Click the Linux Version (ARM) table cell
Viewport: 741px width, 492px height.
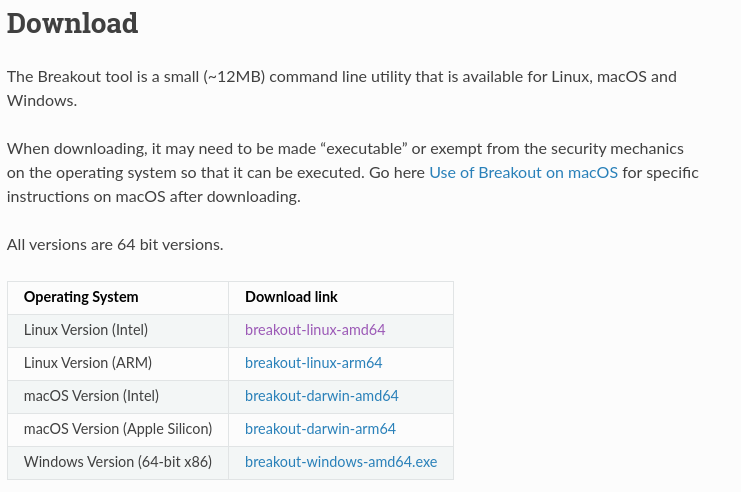pos(118,363)
